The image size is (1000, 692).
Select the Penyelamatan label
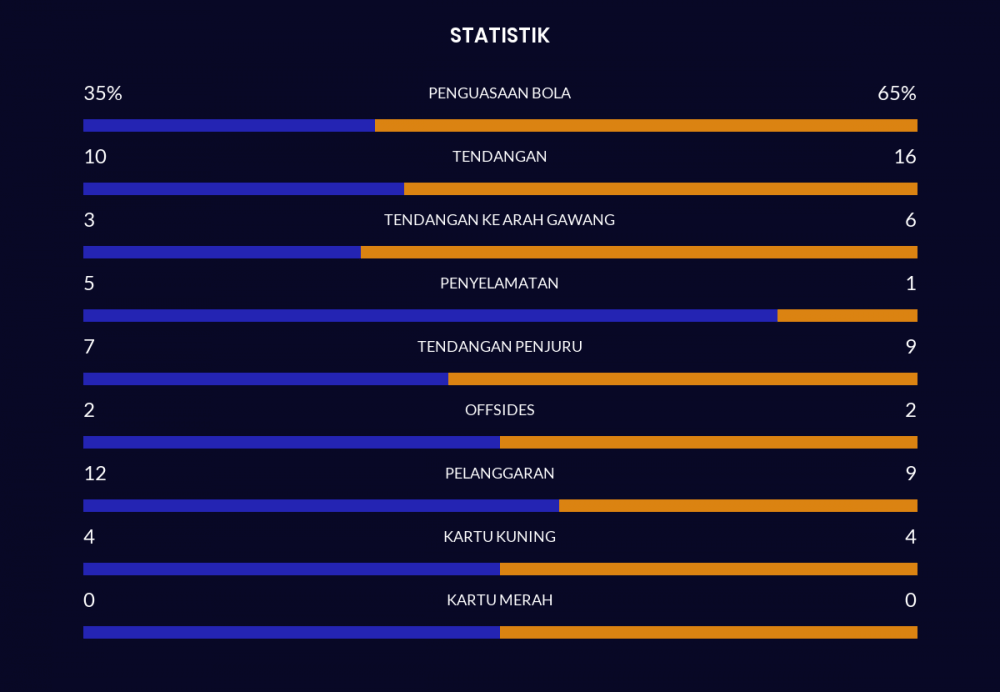[x=499, y=283]
